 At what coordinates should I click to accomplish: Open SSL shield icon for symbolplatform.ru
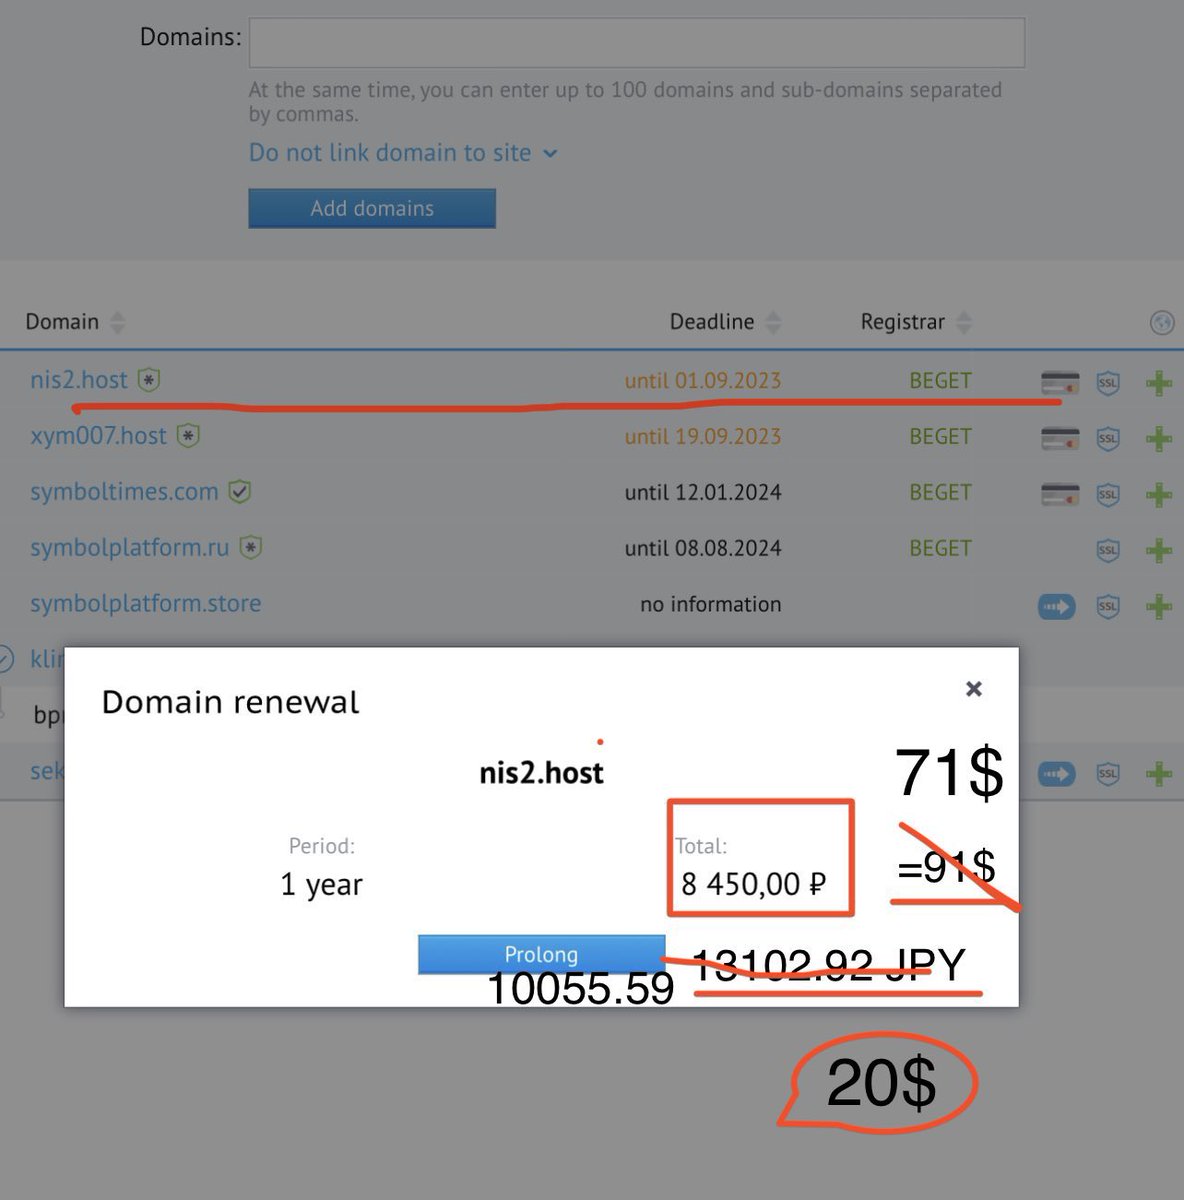1108,551
